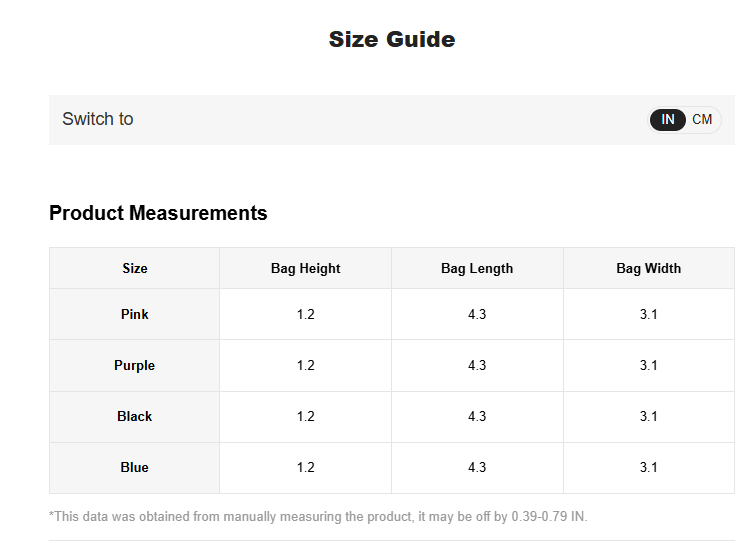Select the Bag Length column header

[477, 268]
